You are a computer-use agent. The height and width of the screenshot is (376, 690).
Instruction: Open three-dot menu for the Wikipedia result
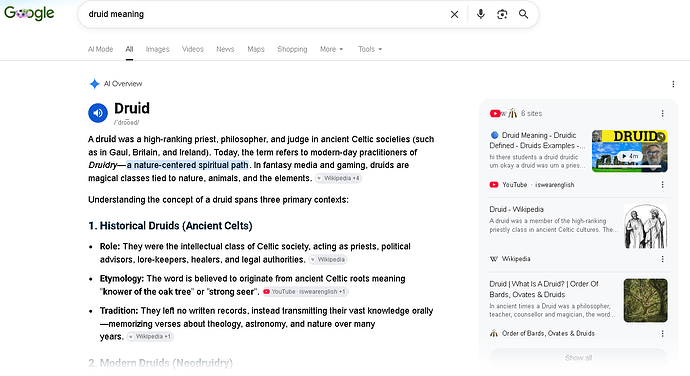(x=662, y=259)
